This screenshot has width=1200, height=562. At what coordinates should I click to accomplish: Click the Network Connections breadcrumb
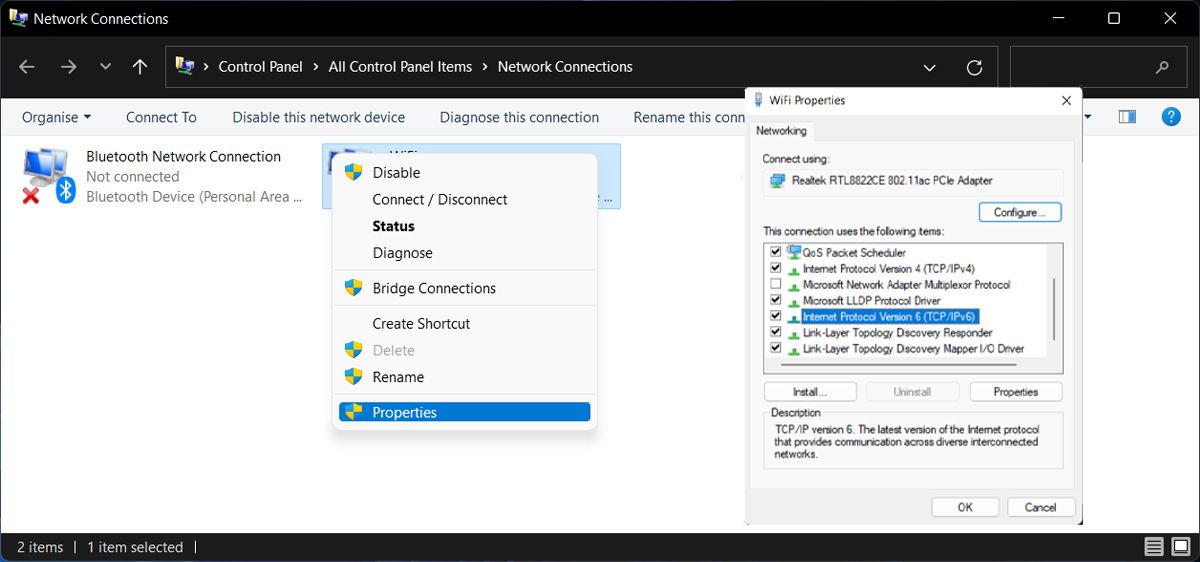(565, 67)
